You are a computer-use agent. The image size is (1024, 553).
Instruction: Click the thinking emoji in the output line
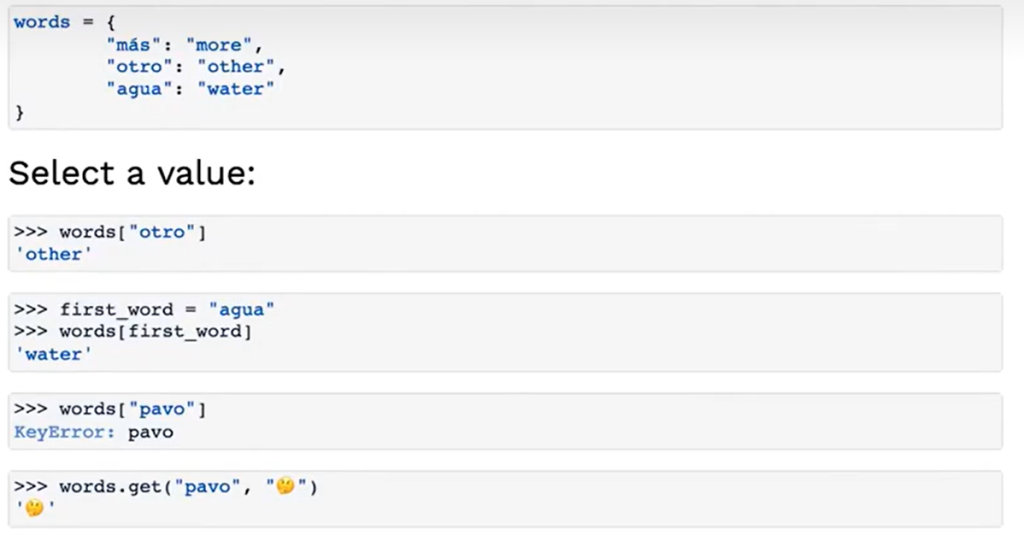pyautogui.click(x=34, y=510)
